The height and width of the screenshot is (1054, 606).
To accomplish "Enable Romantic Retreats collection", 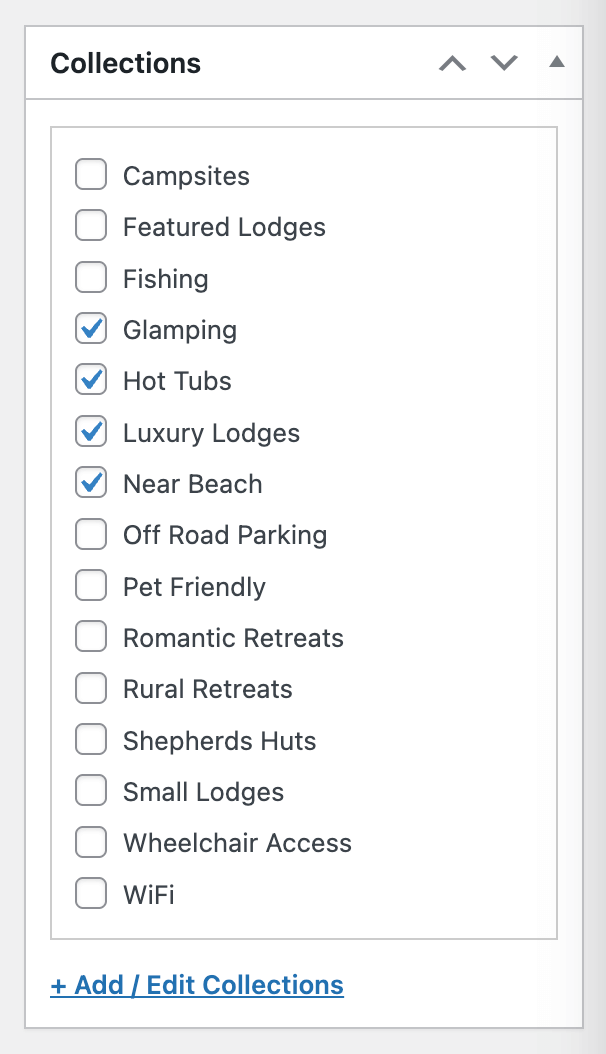I will pyautogui.click(x=91, y=638).
